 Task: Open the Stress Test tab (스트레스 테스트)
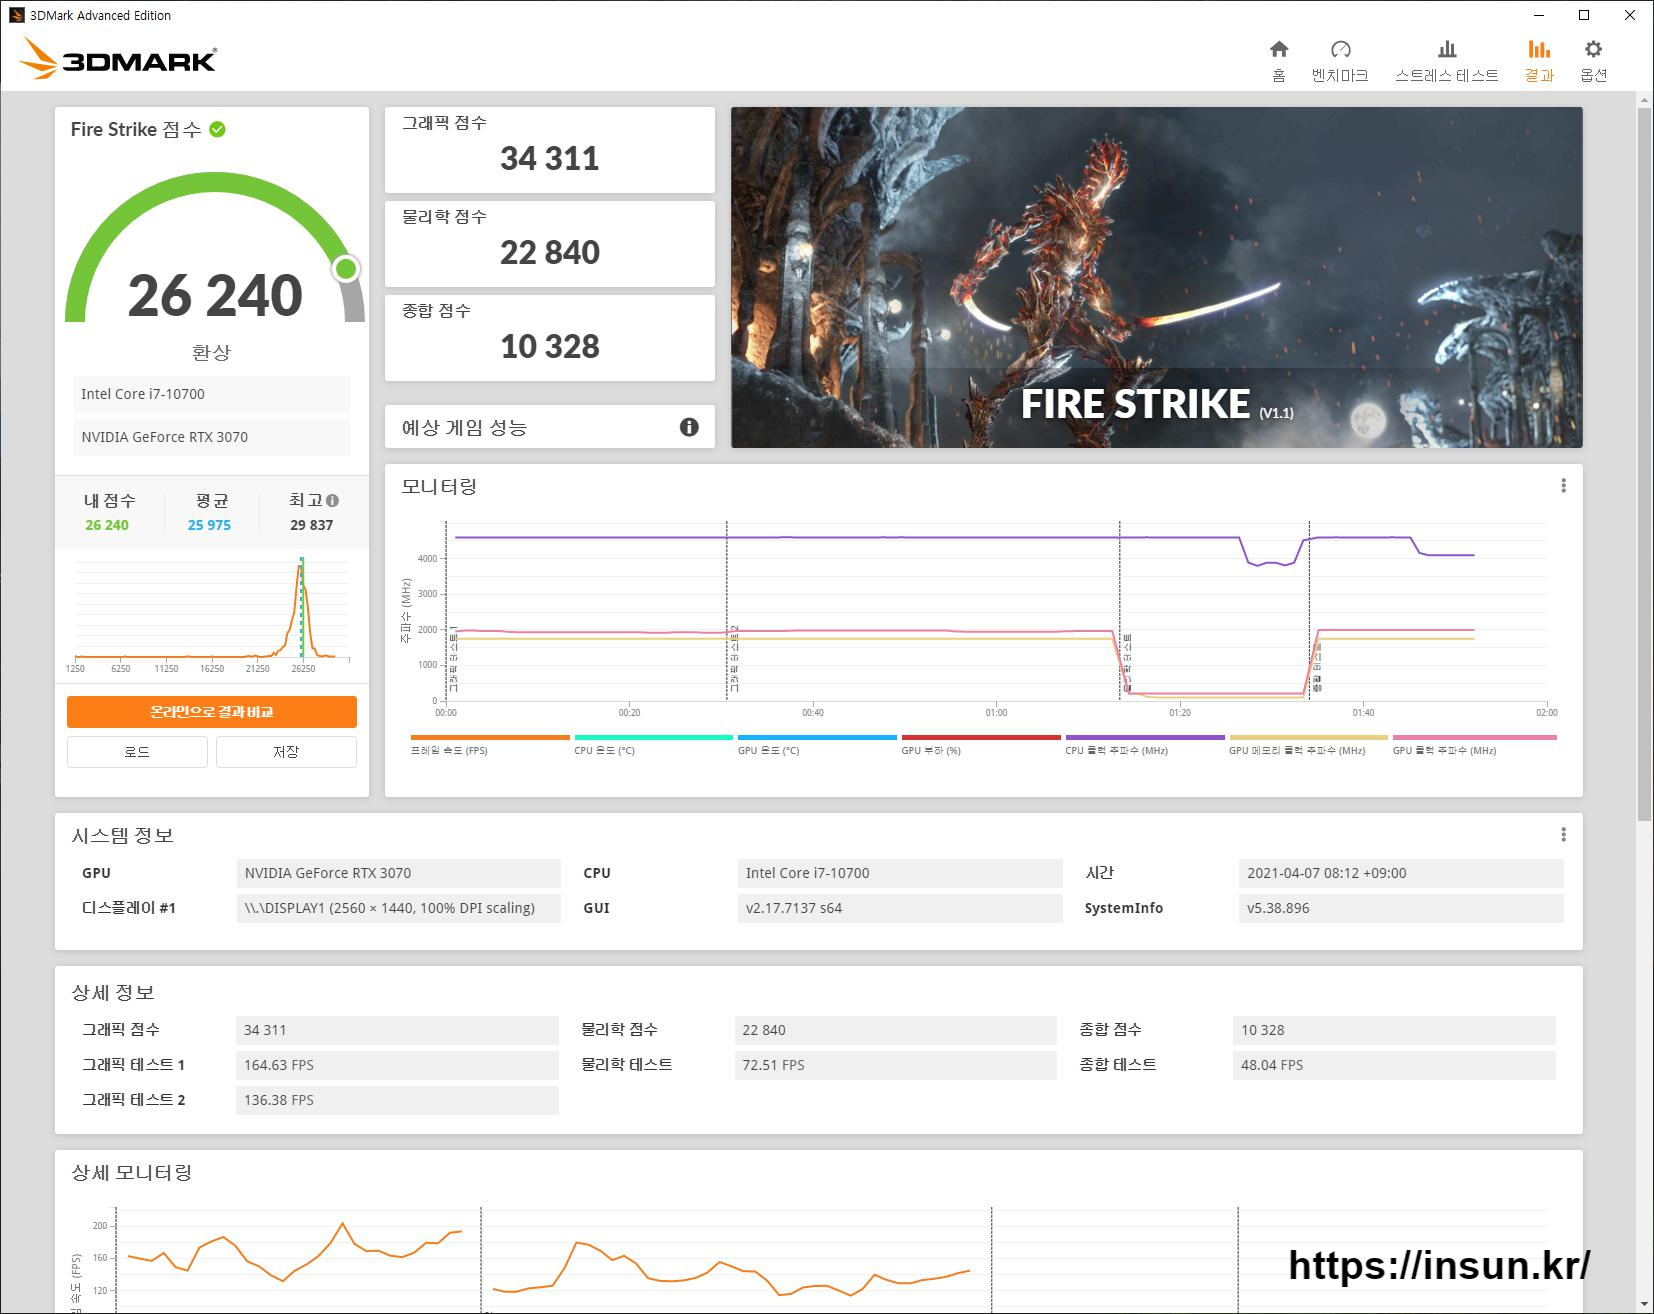(x=1447, y=61)
